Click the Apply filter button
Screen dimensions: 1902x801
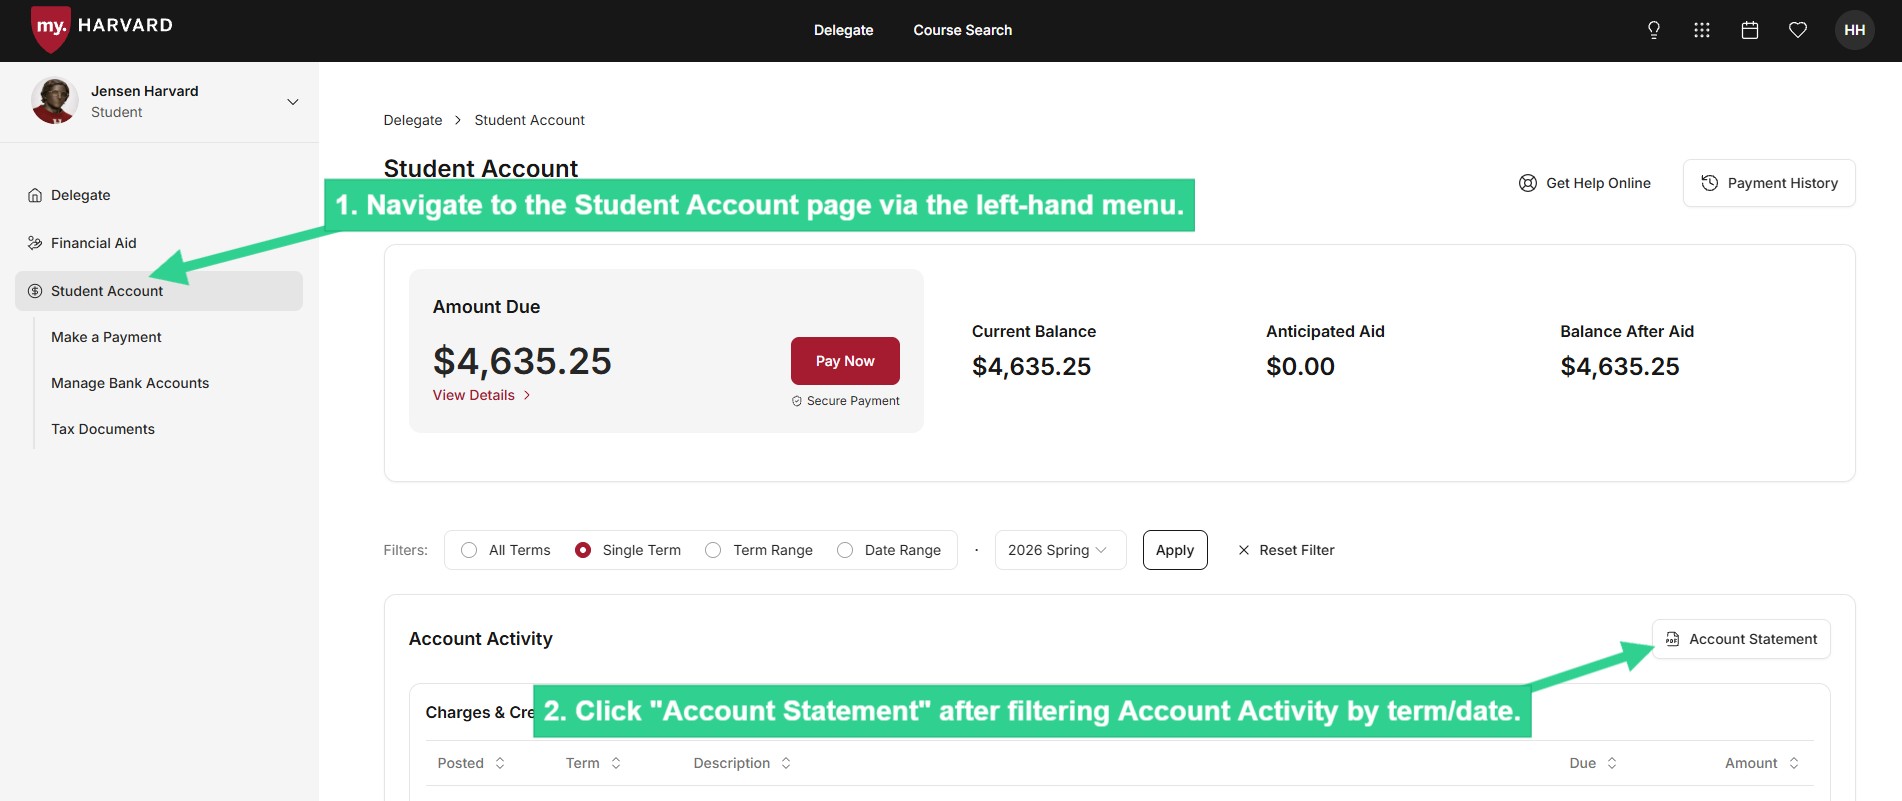click(x=1175, y=550)
